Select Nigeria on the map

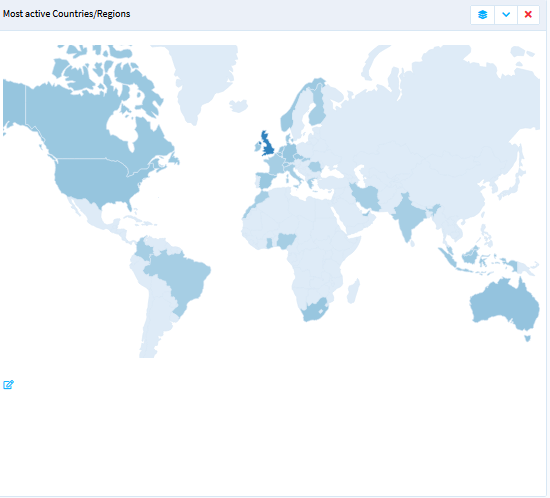pyautogui.click(x=286, y=241)
